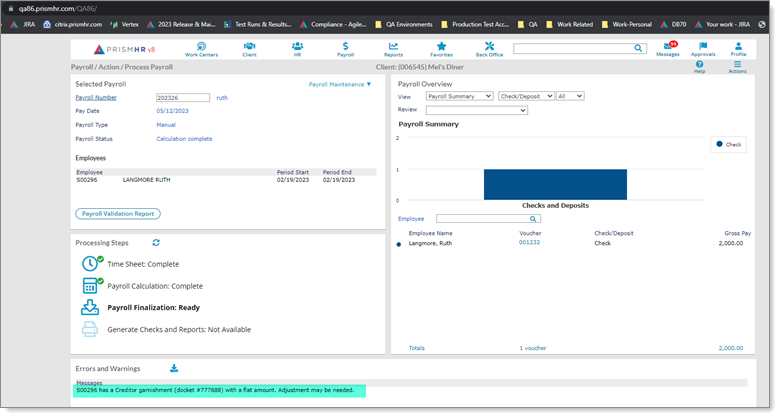The width and height of the screenshot is (780, 418).
Task: Open the Payroll dollar-sign menu
Action: click(345, 49)
